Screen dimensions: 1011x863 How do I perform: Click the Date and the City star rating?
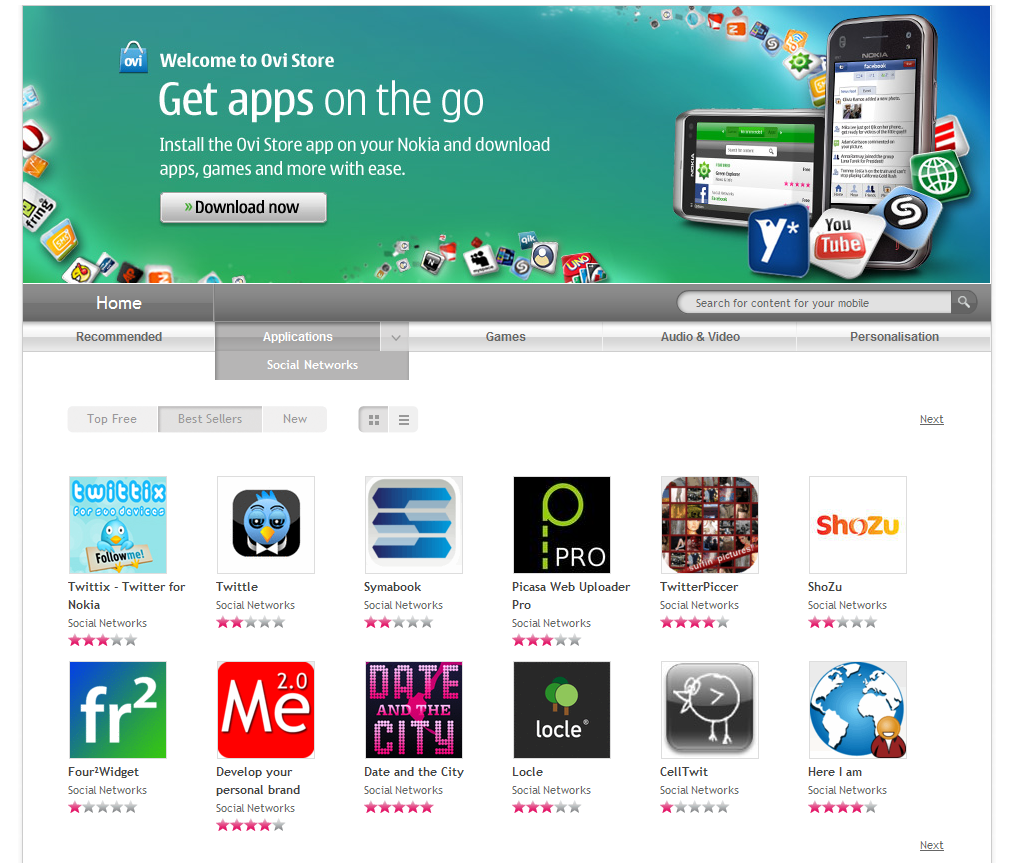tap(398, 808)
